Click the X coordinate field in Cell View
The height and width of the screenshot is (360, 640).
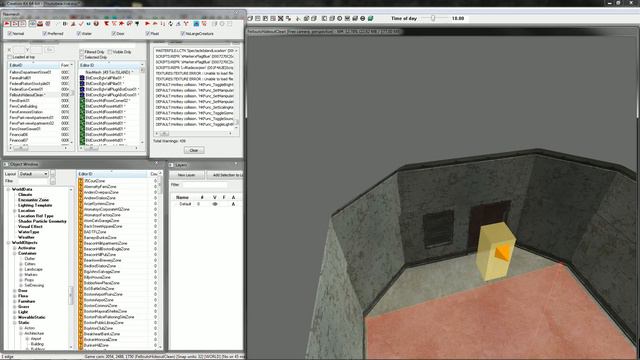(x=18, y=50)
